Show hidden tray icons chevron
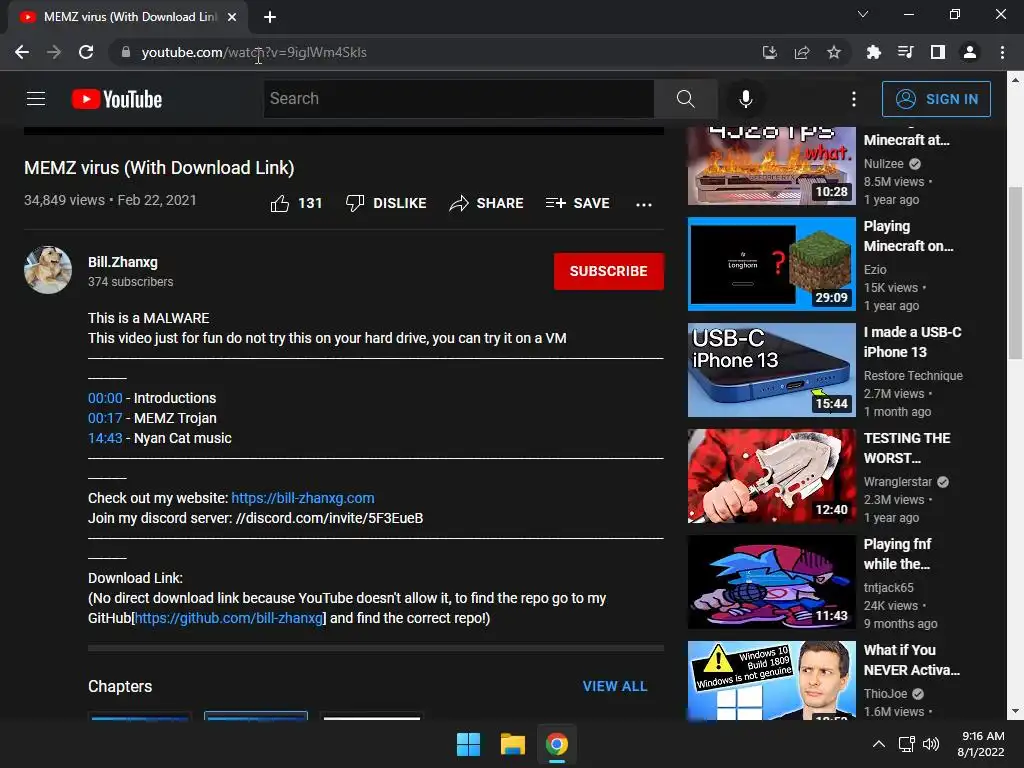Screen dimensions: 1024x768 [x=879, y=744]
